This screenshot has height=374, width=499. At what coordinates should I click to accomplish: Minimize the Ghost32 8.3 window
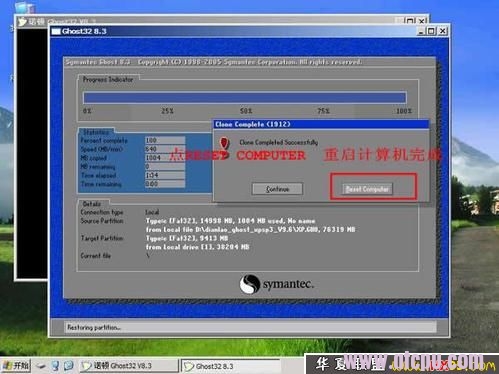(x=421, y=31)
